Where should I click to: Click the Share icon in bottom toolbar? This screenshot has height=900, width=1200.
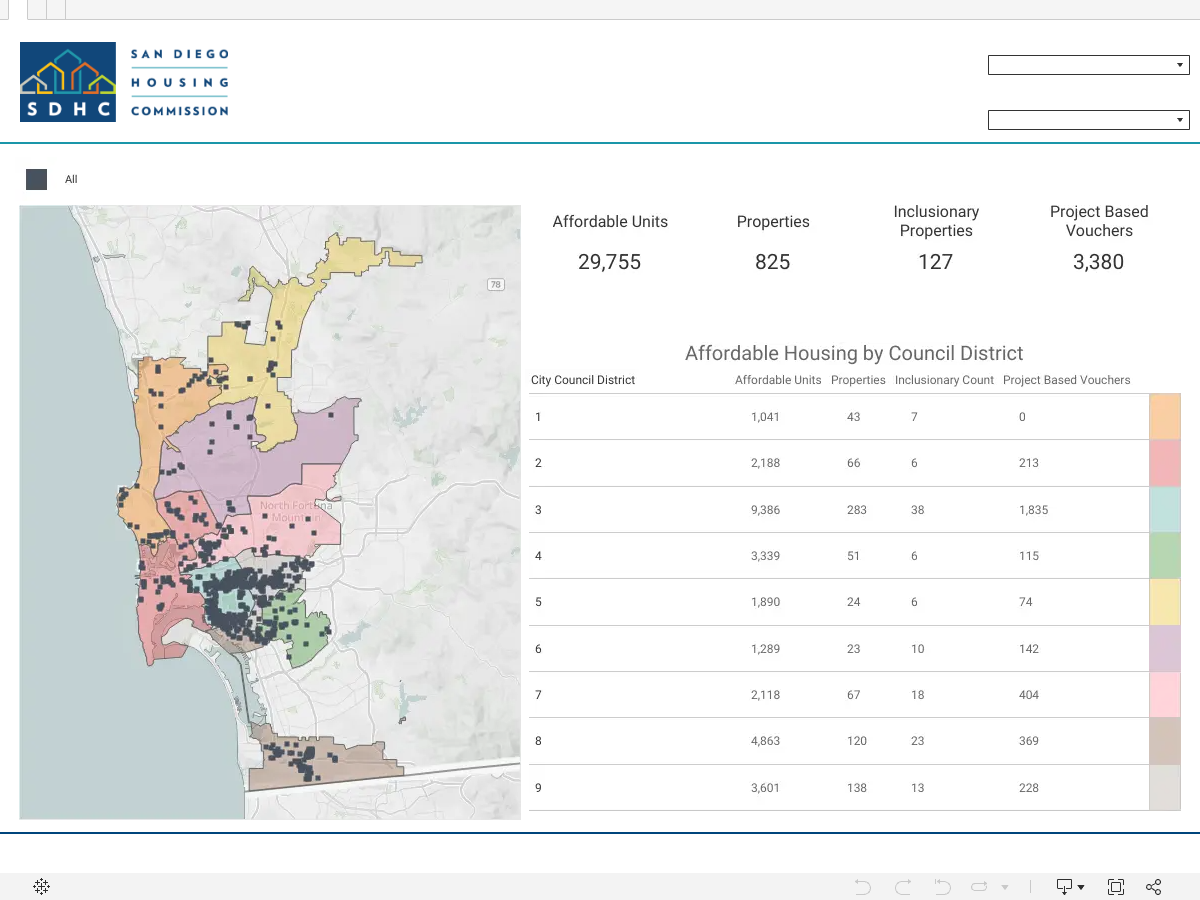[1153, 887]
